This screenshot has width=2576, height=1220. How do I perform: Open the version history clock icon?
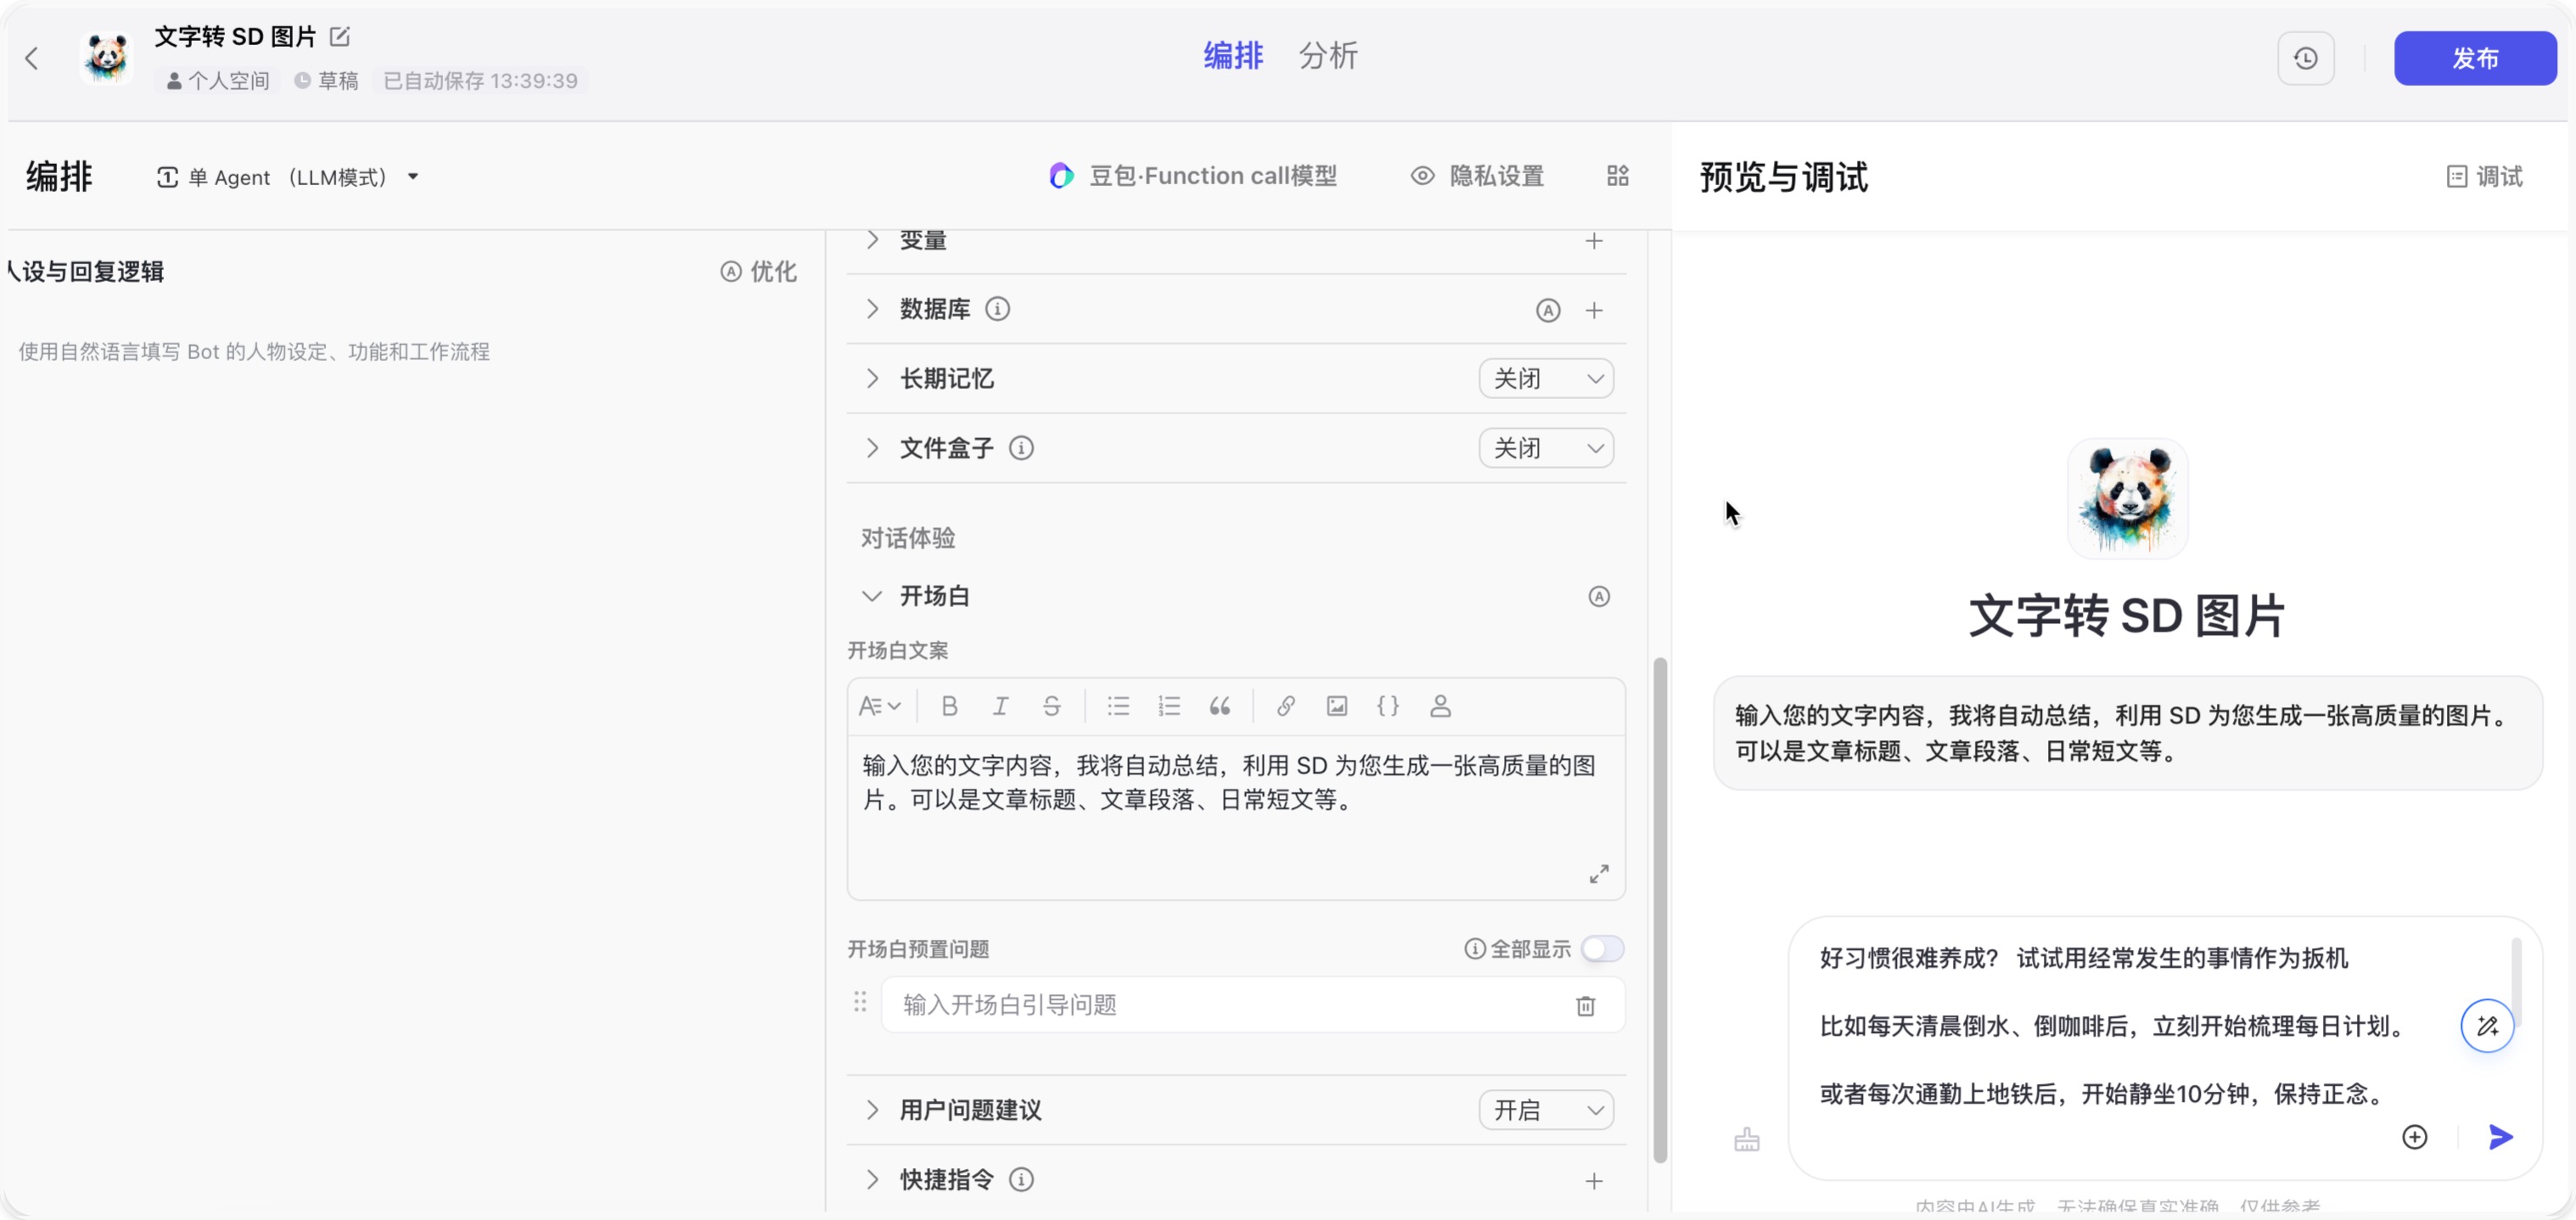tap(2305, 58)
